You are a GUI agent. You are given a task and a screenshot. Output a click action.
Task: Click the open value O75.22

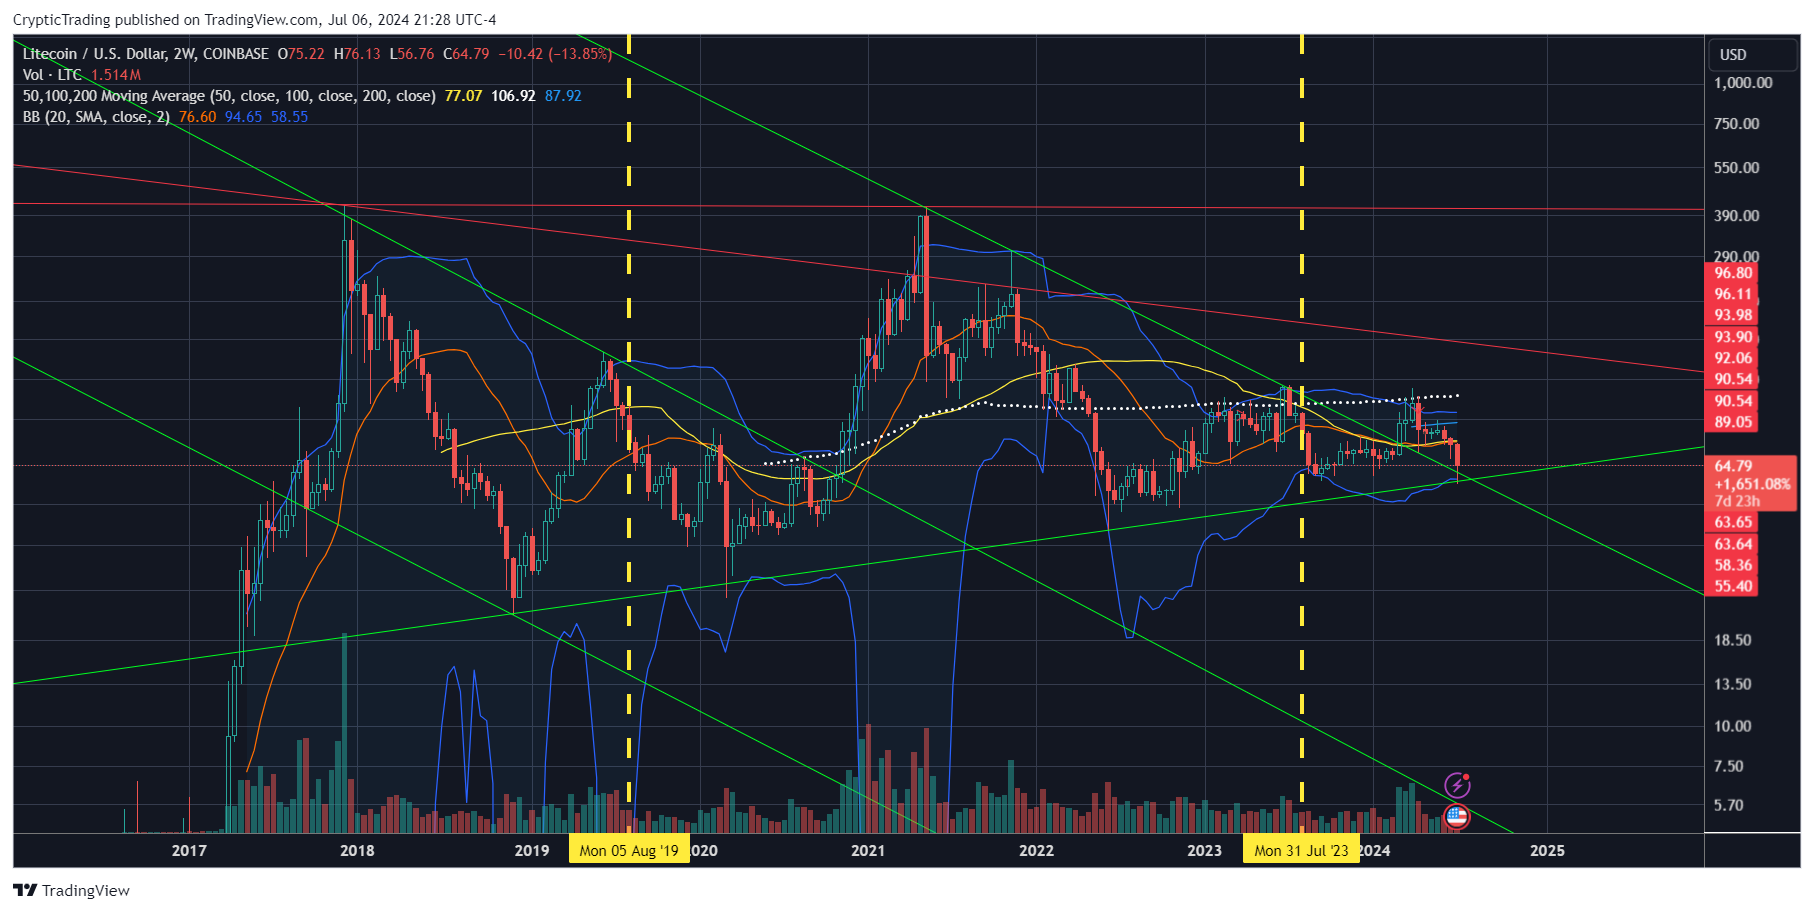pos(301,54)
